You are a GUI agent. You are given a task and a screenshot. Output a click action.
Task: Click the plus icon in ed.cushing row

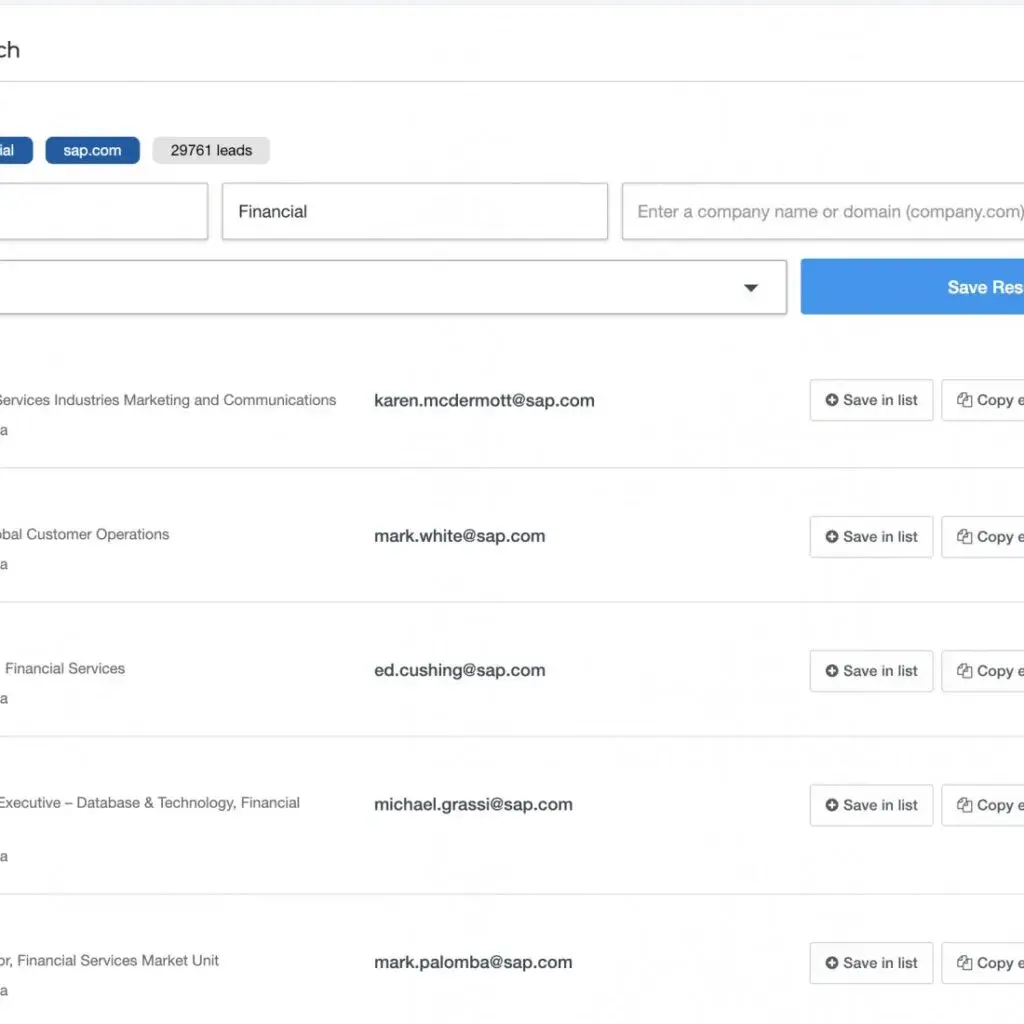831,671
